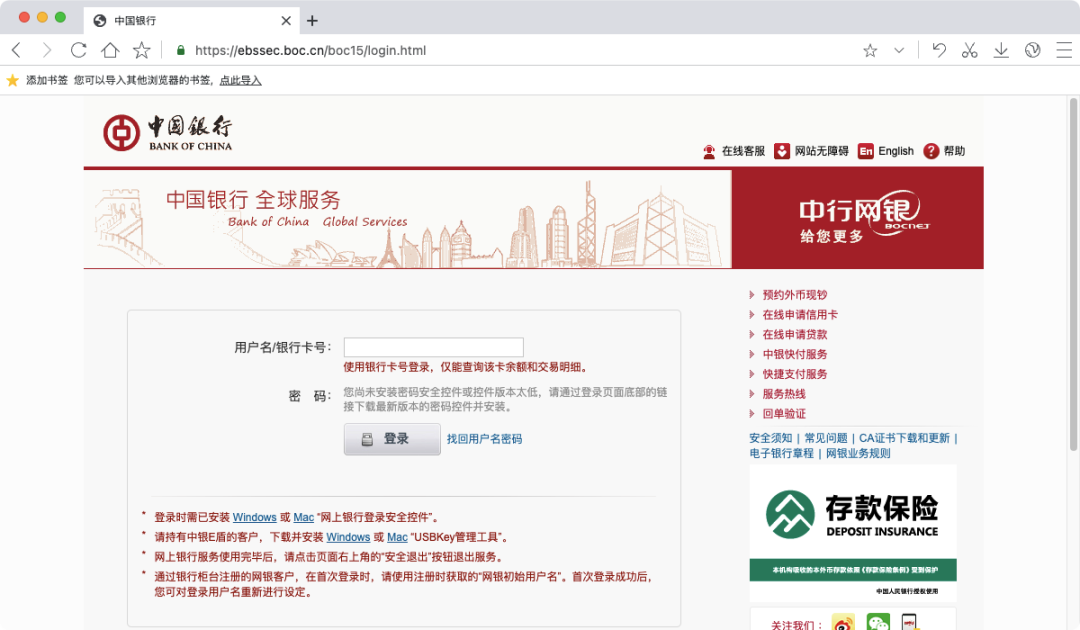The width and height of the screenshot is (1080, 630).
Task: Click the Weibo follow icon
Action: coord(843,622)
